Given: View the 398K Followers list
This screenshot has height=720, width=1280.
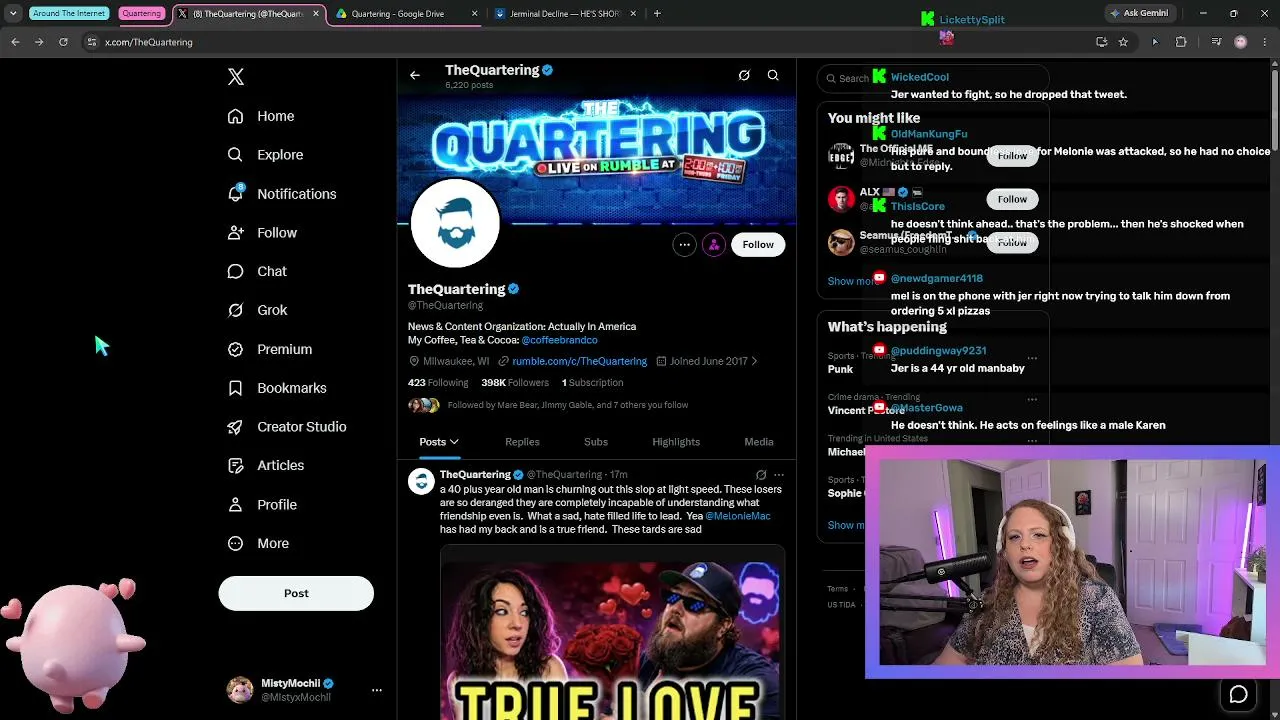Looking at the screenshot, I should [515, 383].
